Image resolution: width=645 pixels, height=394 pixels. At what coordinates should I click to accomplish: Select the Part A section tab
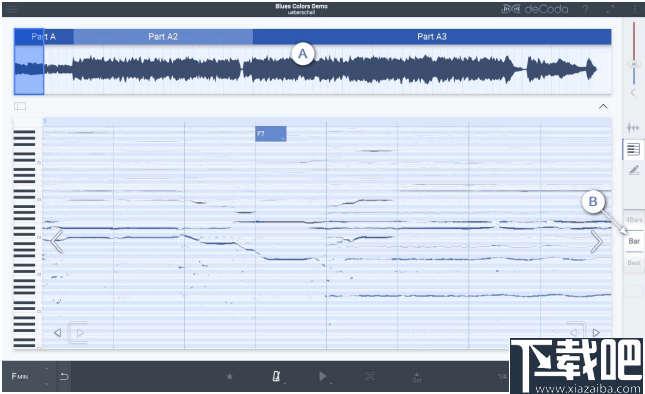click(x=44, y=37)
